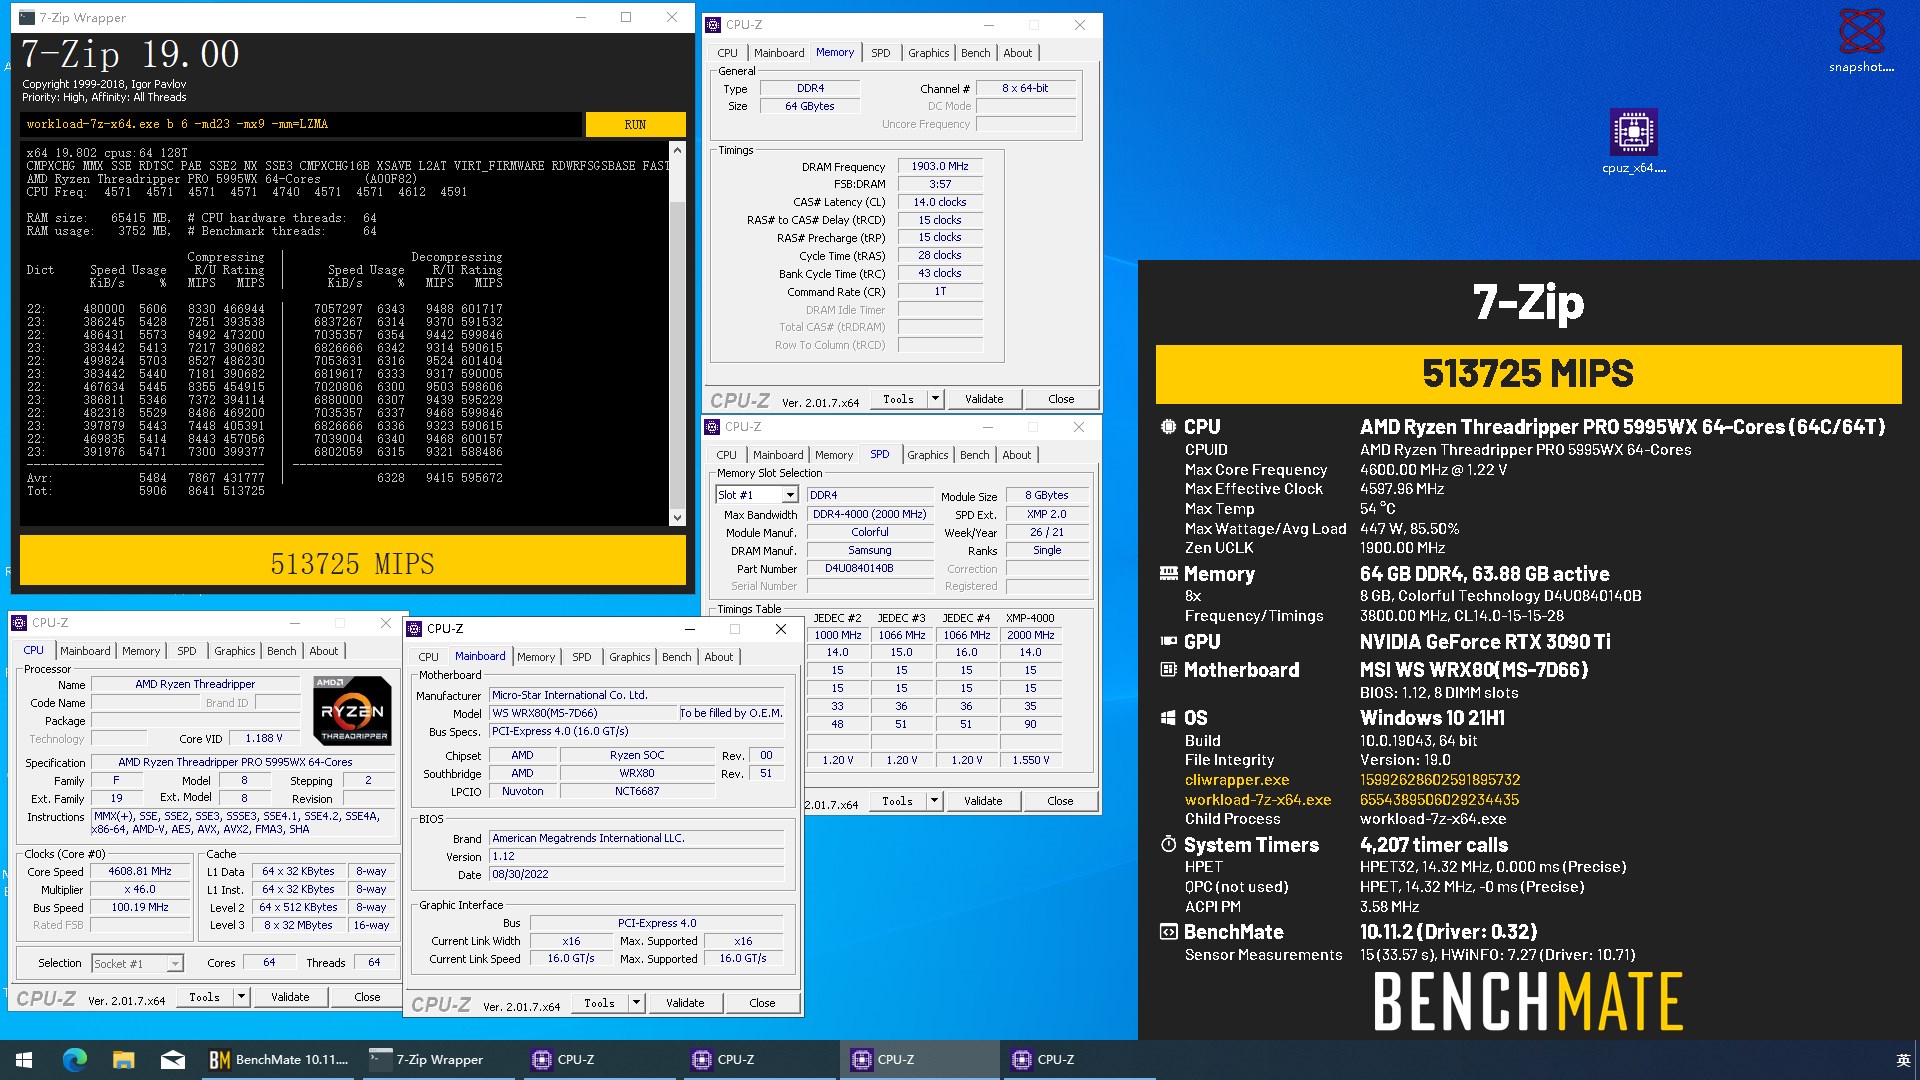Activate the third CPU-Z taskbar item
Screen dimensions: 1920x1080
pos(918,1060)
